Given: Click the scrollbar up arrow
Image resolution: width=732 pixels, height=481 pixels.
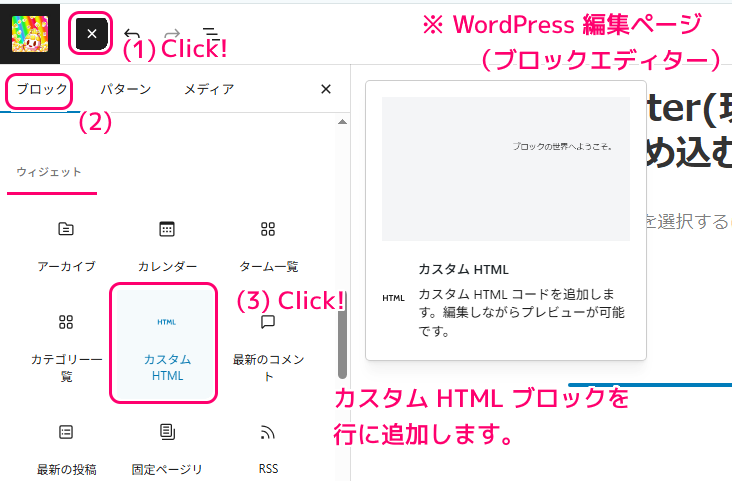Looking at the screenshot, I should (342, 122).
